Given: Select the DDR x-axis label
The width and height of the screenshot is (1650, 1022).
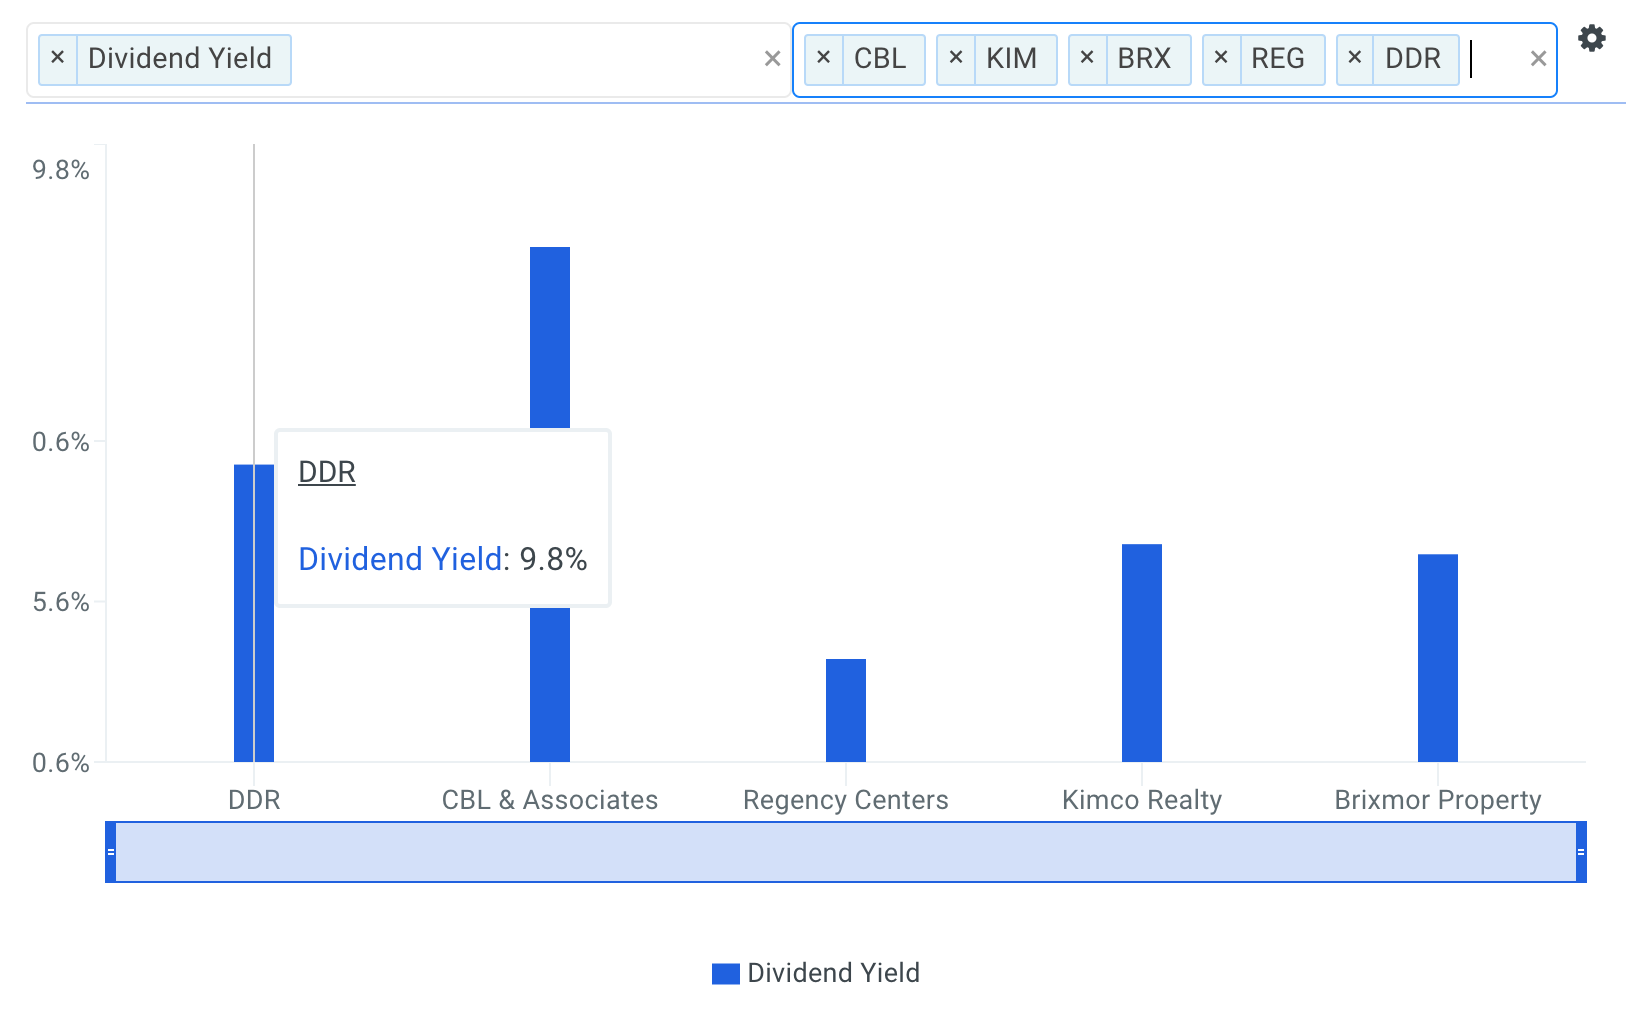Looking at the screenshot, I should (254, 800).
